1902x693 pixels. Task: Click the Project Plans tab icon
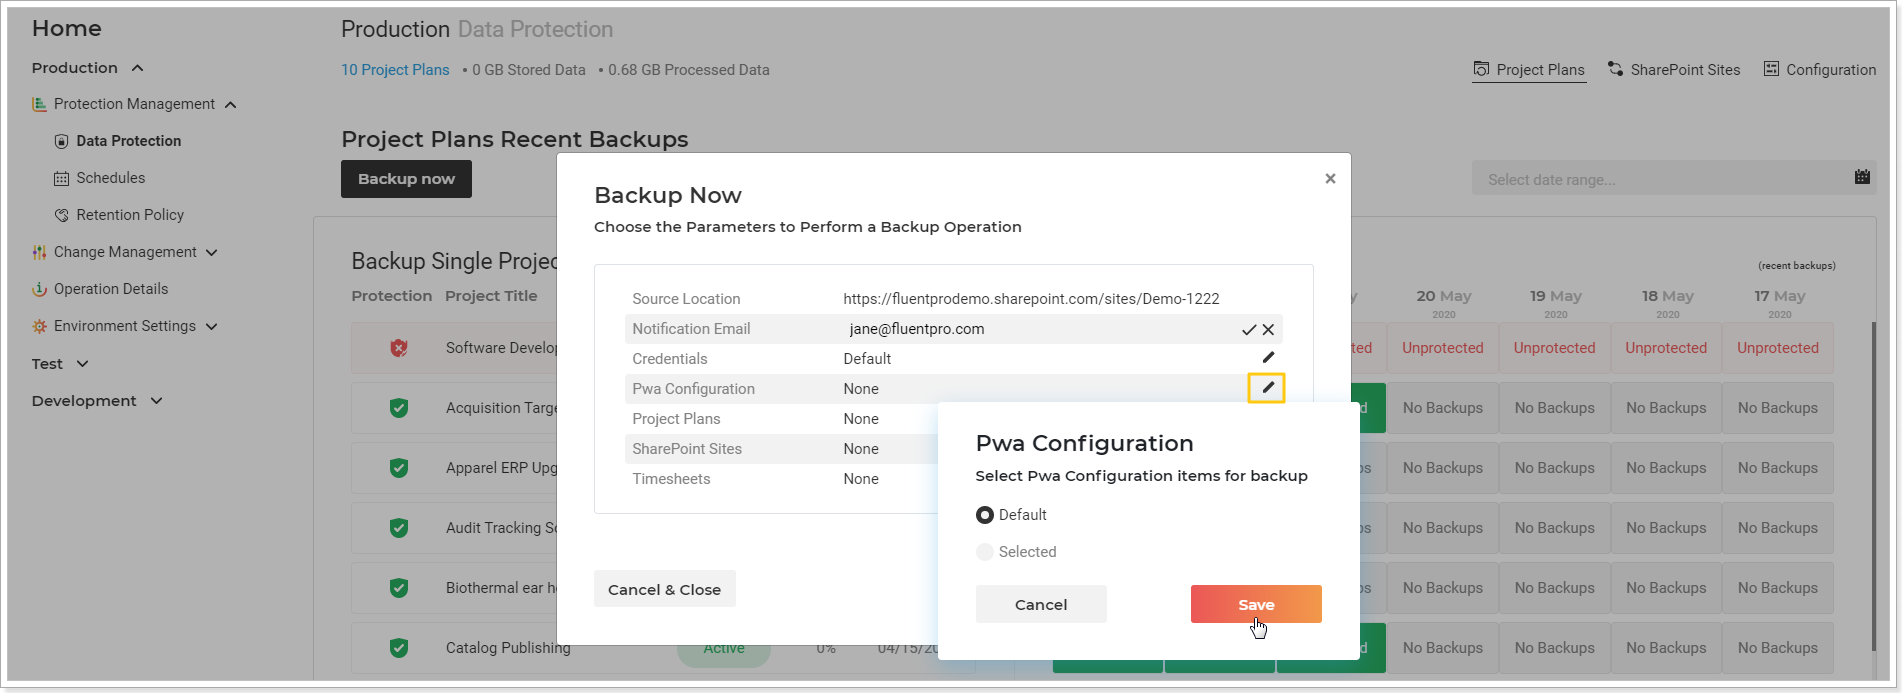(x=1481, y=69)
